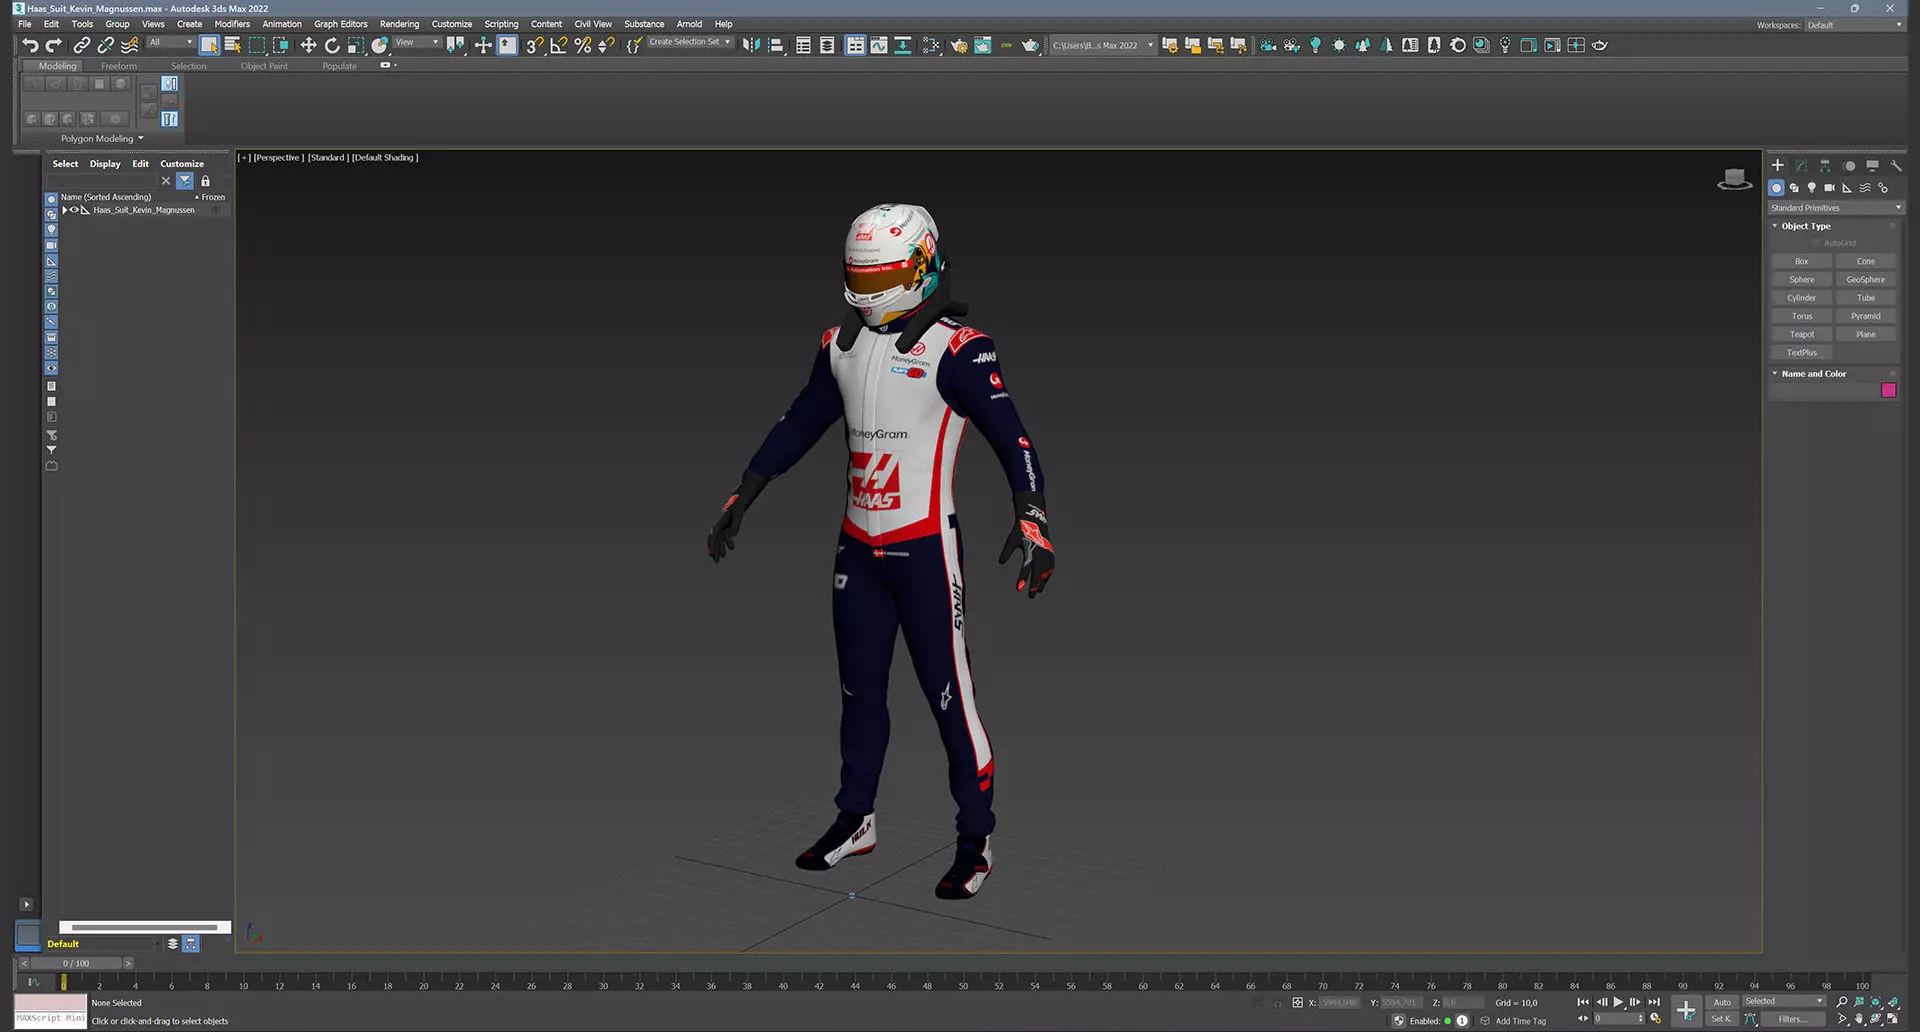Toggle the Scene Explorer filter icon
The image size is (1920, 1032).
click(185, 181)
